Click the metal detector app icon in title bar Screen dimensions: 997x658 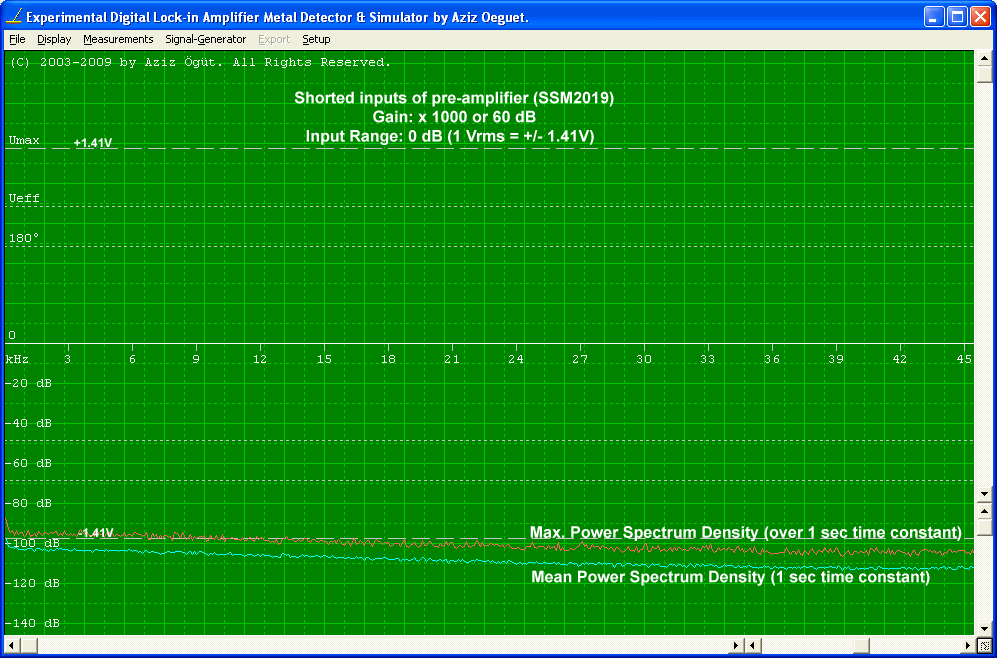[15, 16]
